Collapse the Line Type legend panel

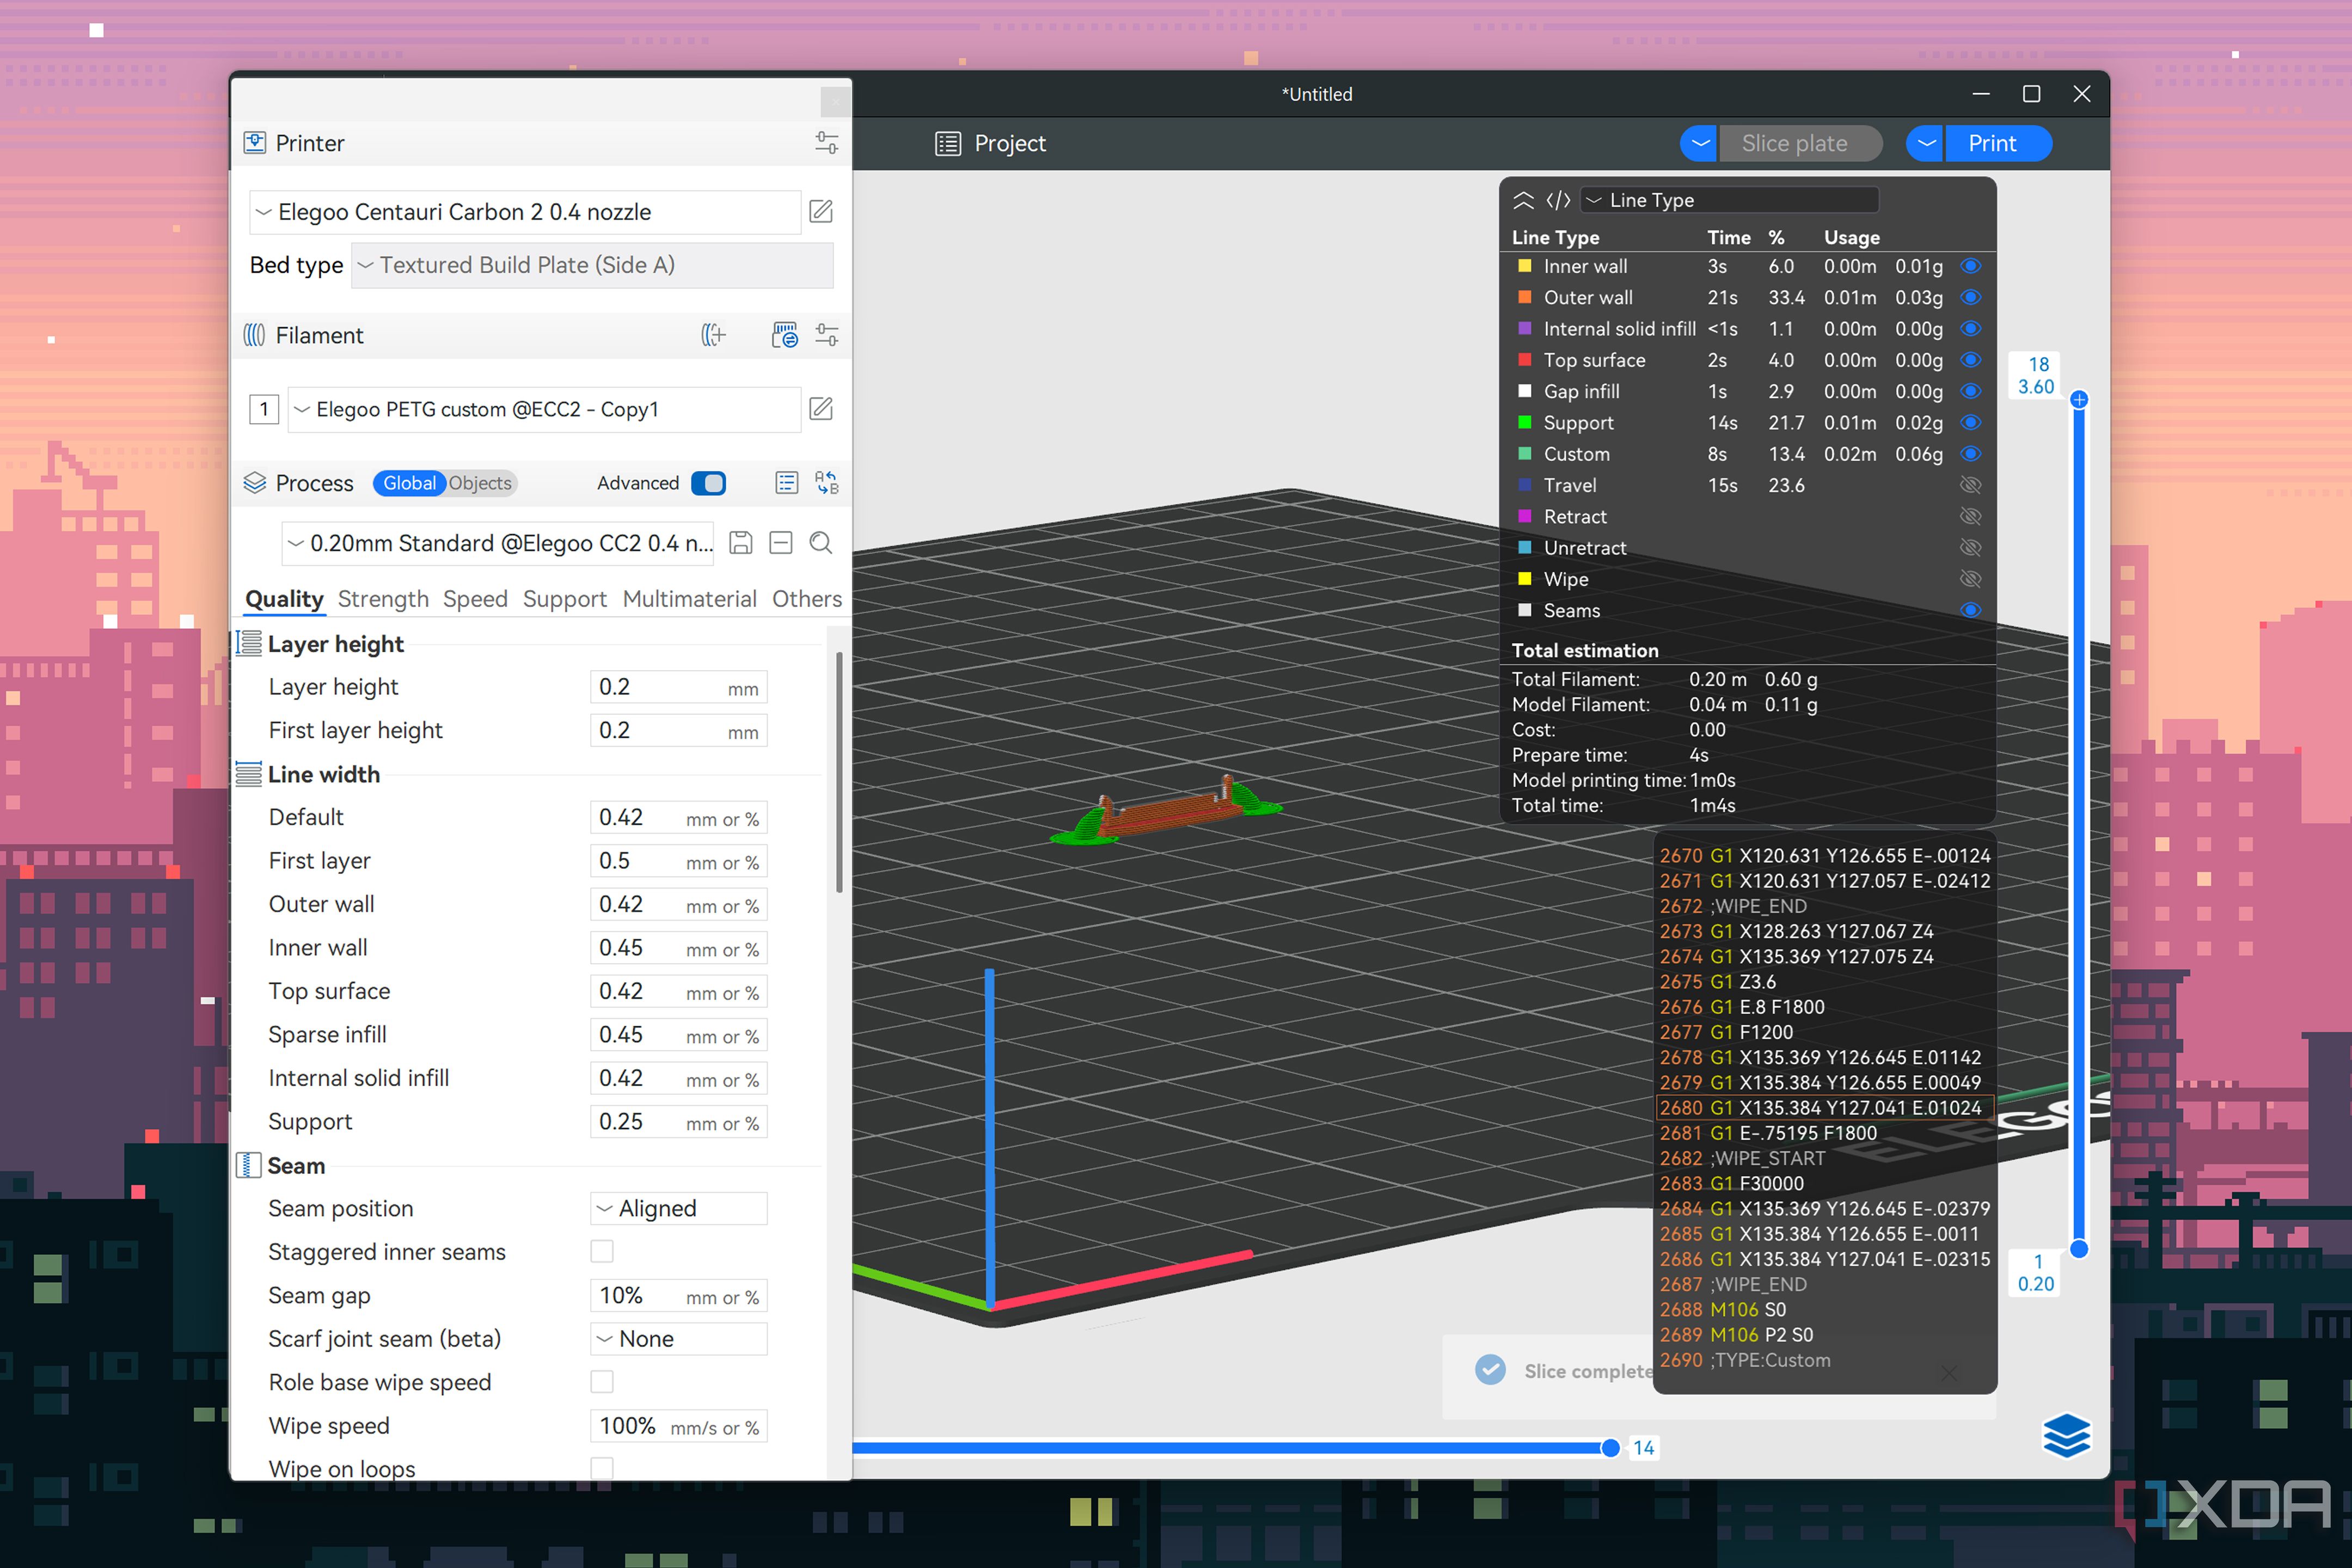(x=1523, y=200)
